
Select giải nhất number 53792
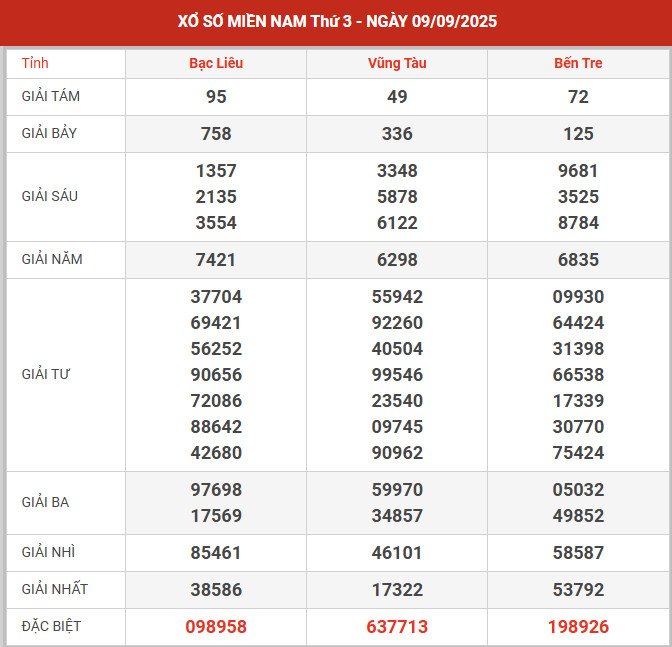pyautogui.click(x=578, y=590)
